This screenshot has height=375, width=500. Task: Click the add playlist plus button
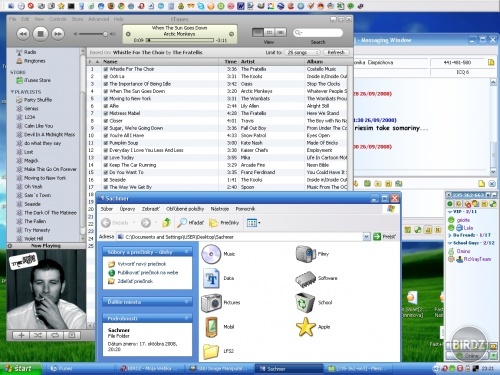pos(21,335)
